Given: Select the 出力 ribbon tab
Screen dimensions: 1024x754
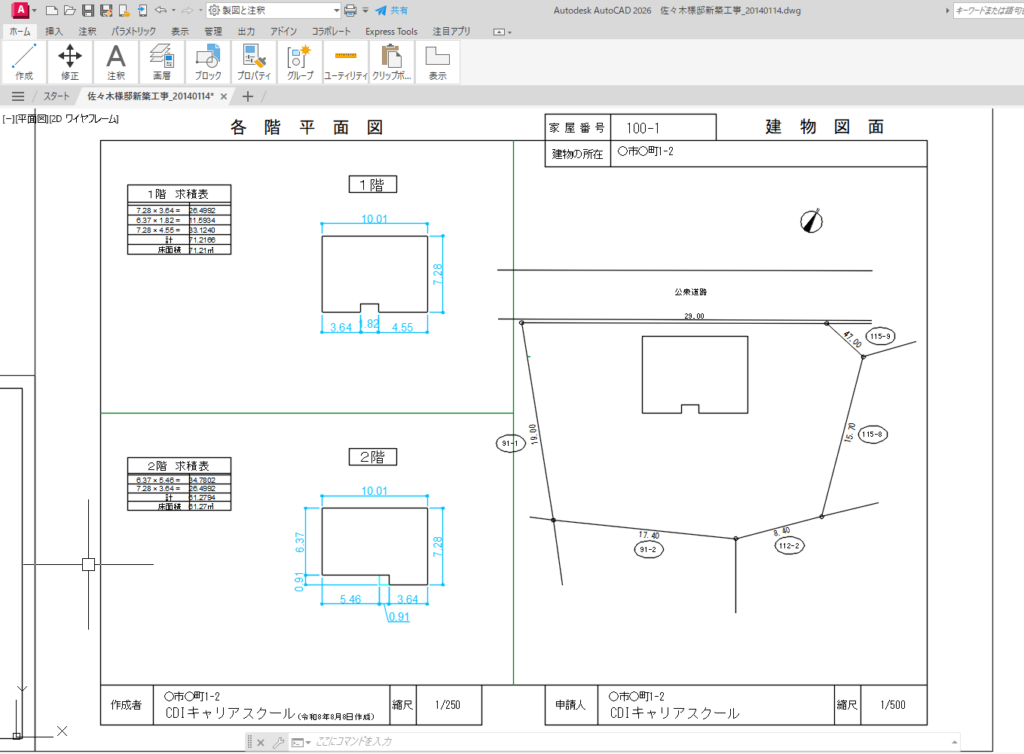Looking at the screenshot, I should pyautogui.click(x=246, y=31).
